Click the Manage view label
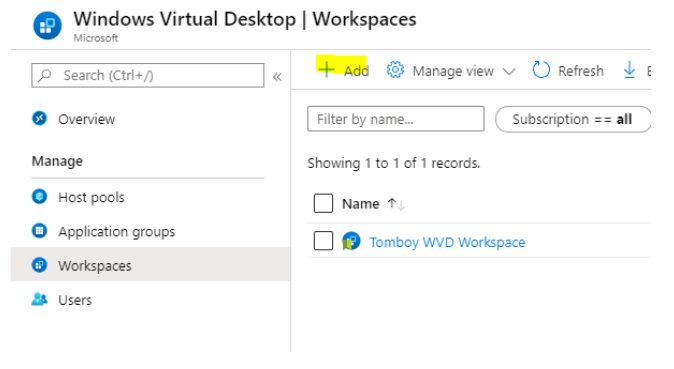The width and height of the screenshot is (674, 369). point(453,71)
